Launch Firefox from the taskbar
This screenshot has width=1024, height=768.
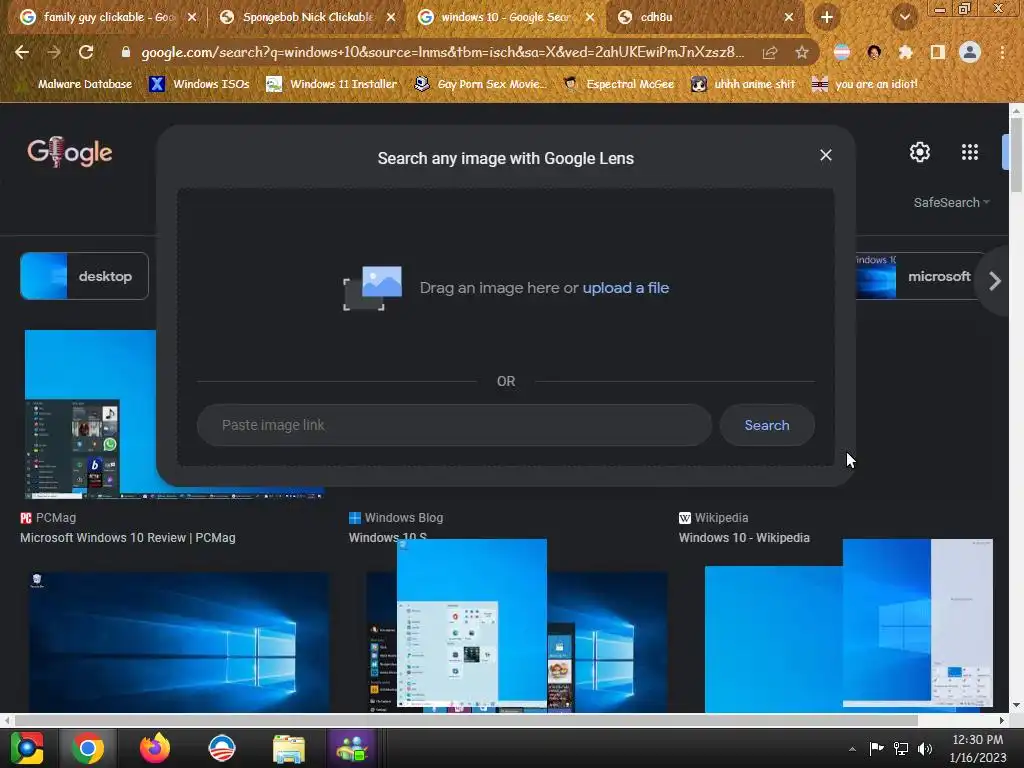pyautogui.click(x=155, y=748)
